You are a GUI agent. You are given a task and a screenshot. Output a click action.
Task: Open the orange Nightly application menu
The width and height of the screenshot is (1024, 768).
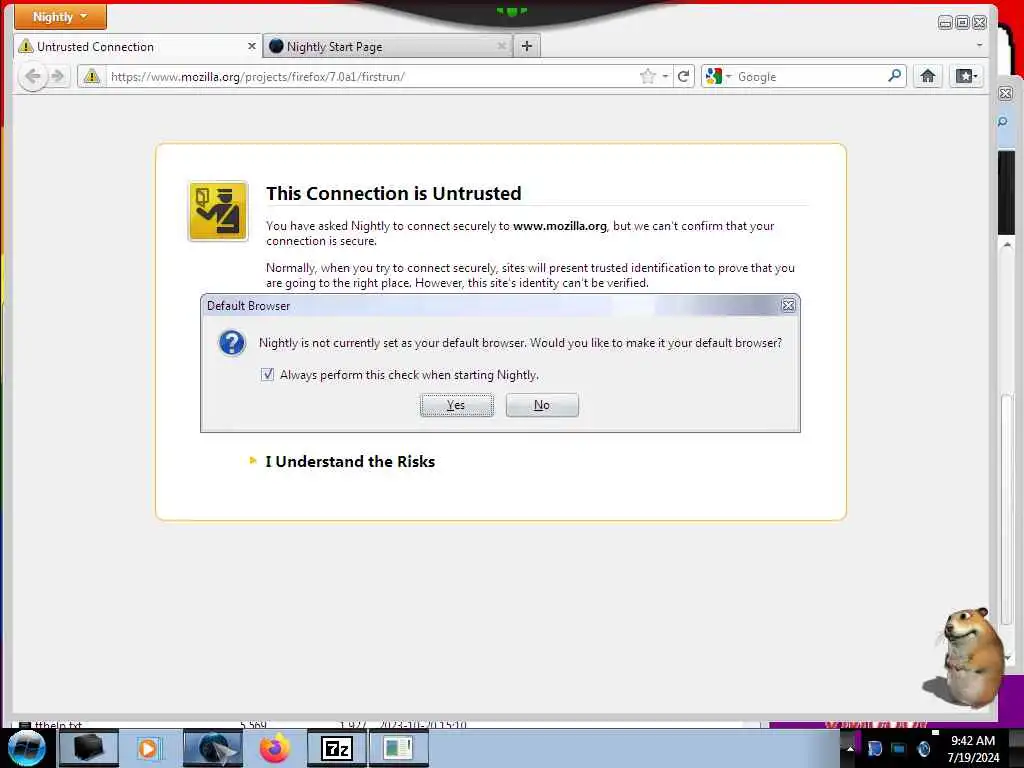click(60, 16)
